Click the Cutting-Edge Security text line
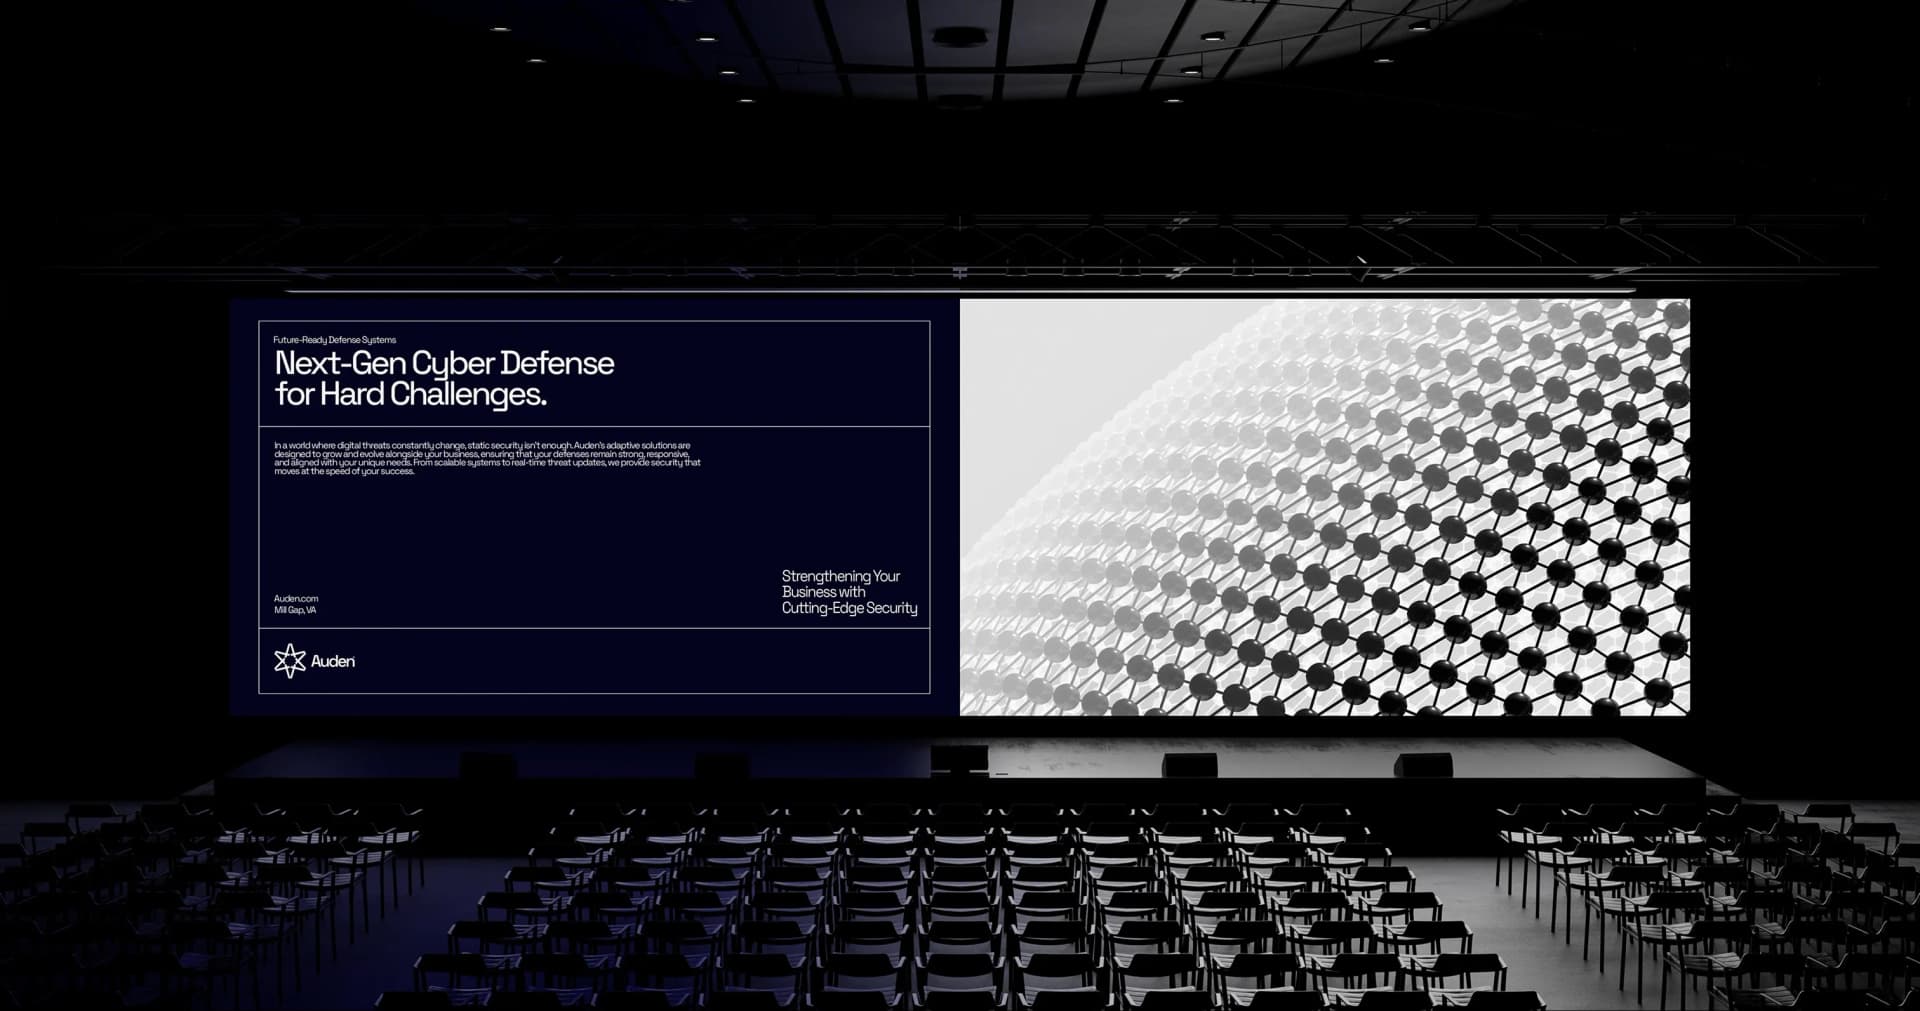Viewport: 1920px width, 1011px height. coord(849,608)
